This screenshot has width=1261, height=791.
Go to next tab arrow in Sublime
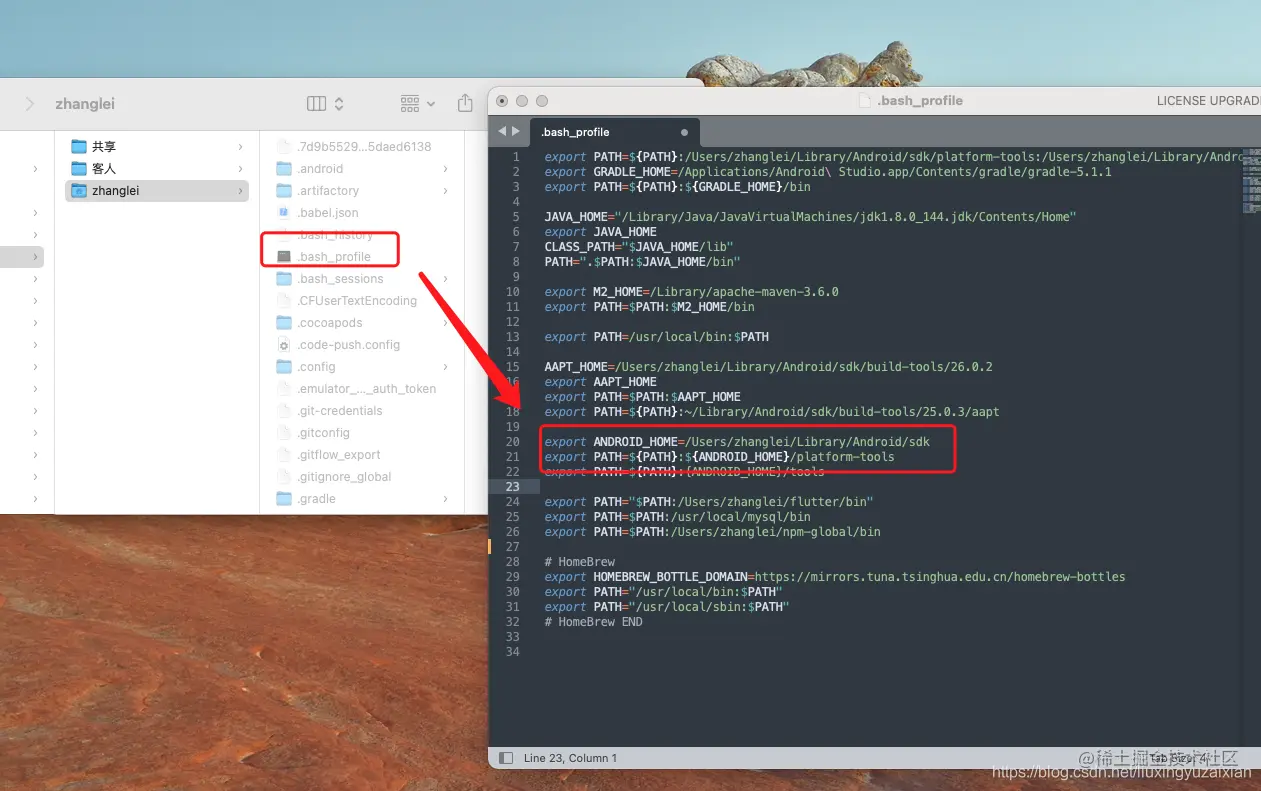click(x=516, y=131)
